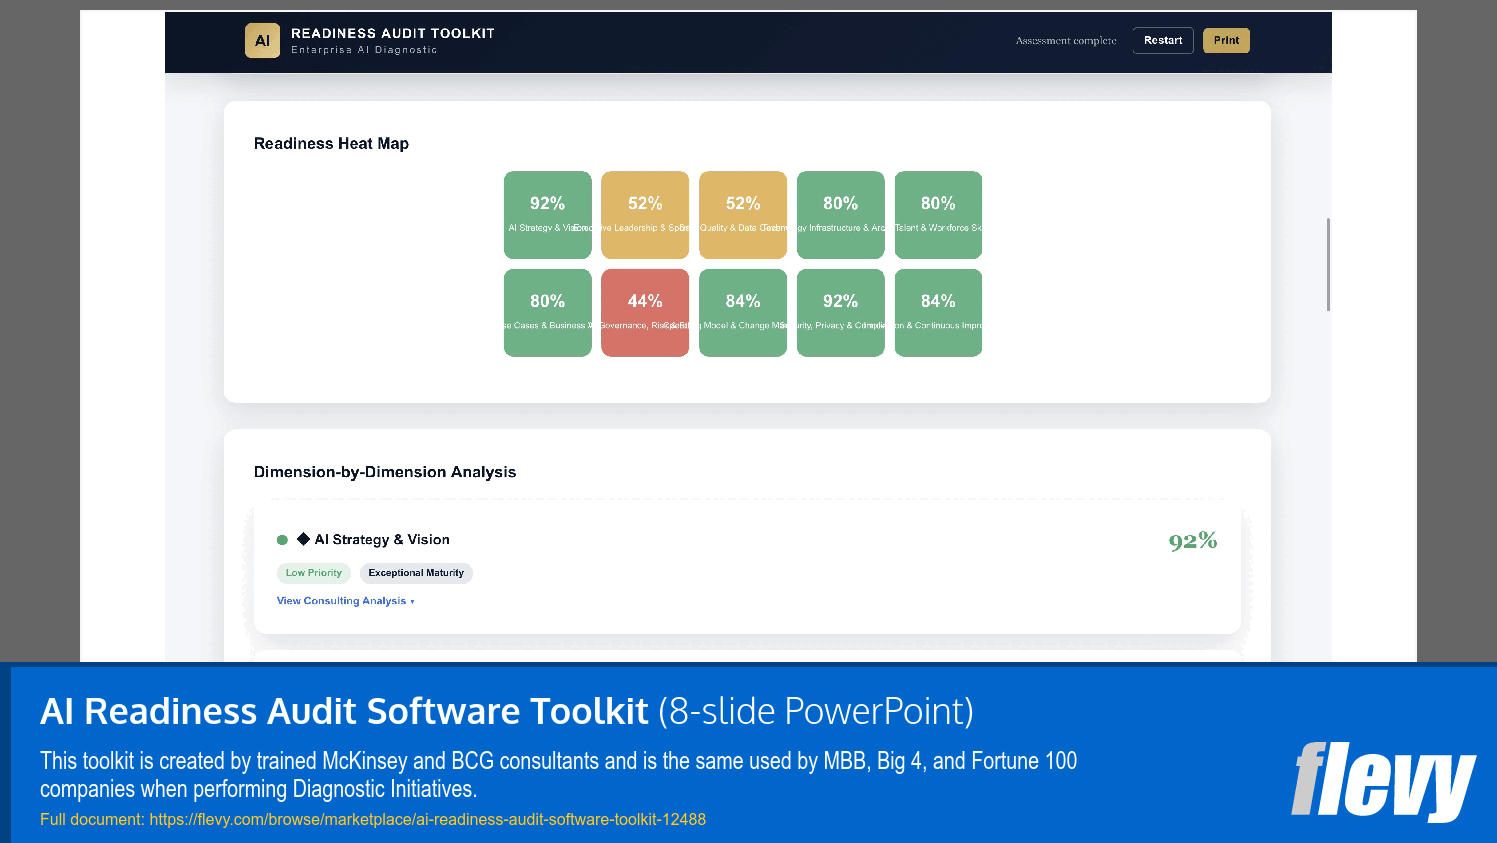Click the Readiness Heat Map heading
Viewport: 1497px width, 843px height.
pos(331,144)
